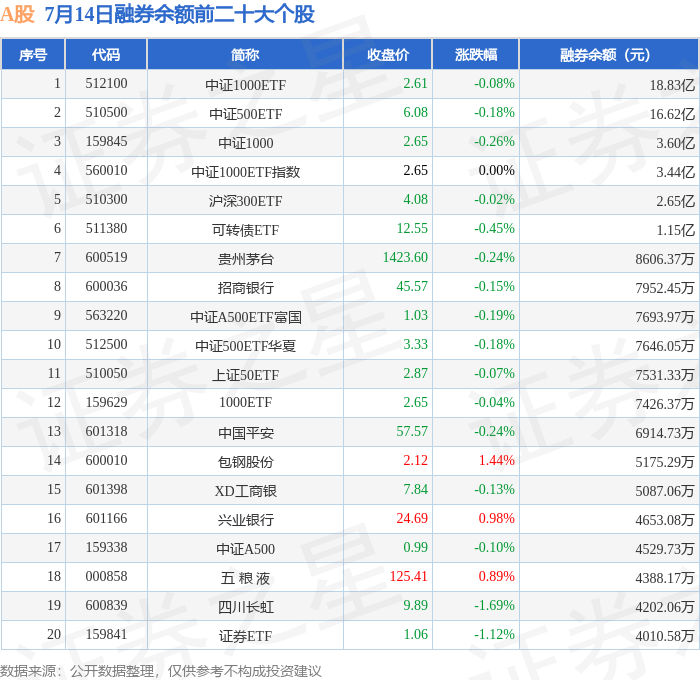Viewport: 700px width, 680px height.
Task: Click the name 兴业银行
Action: [x=246, y=520]
